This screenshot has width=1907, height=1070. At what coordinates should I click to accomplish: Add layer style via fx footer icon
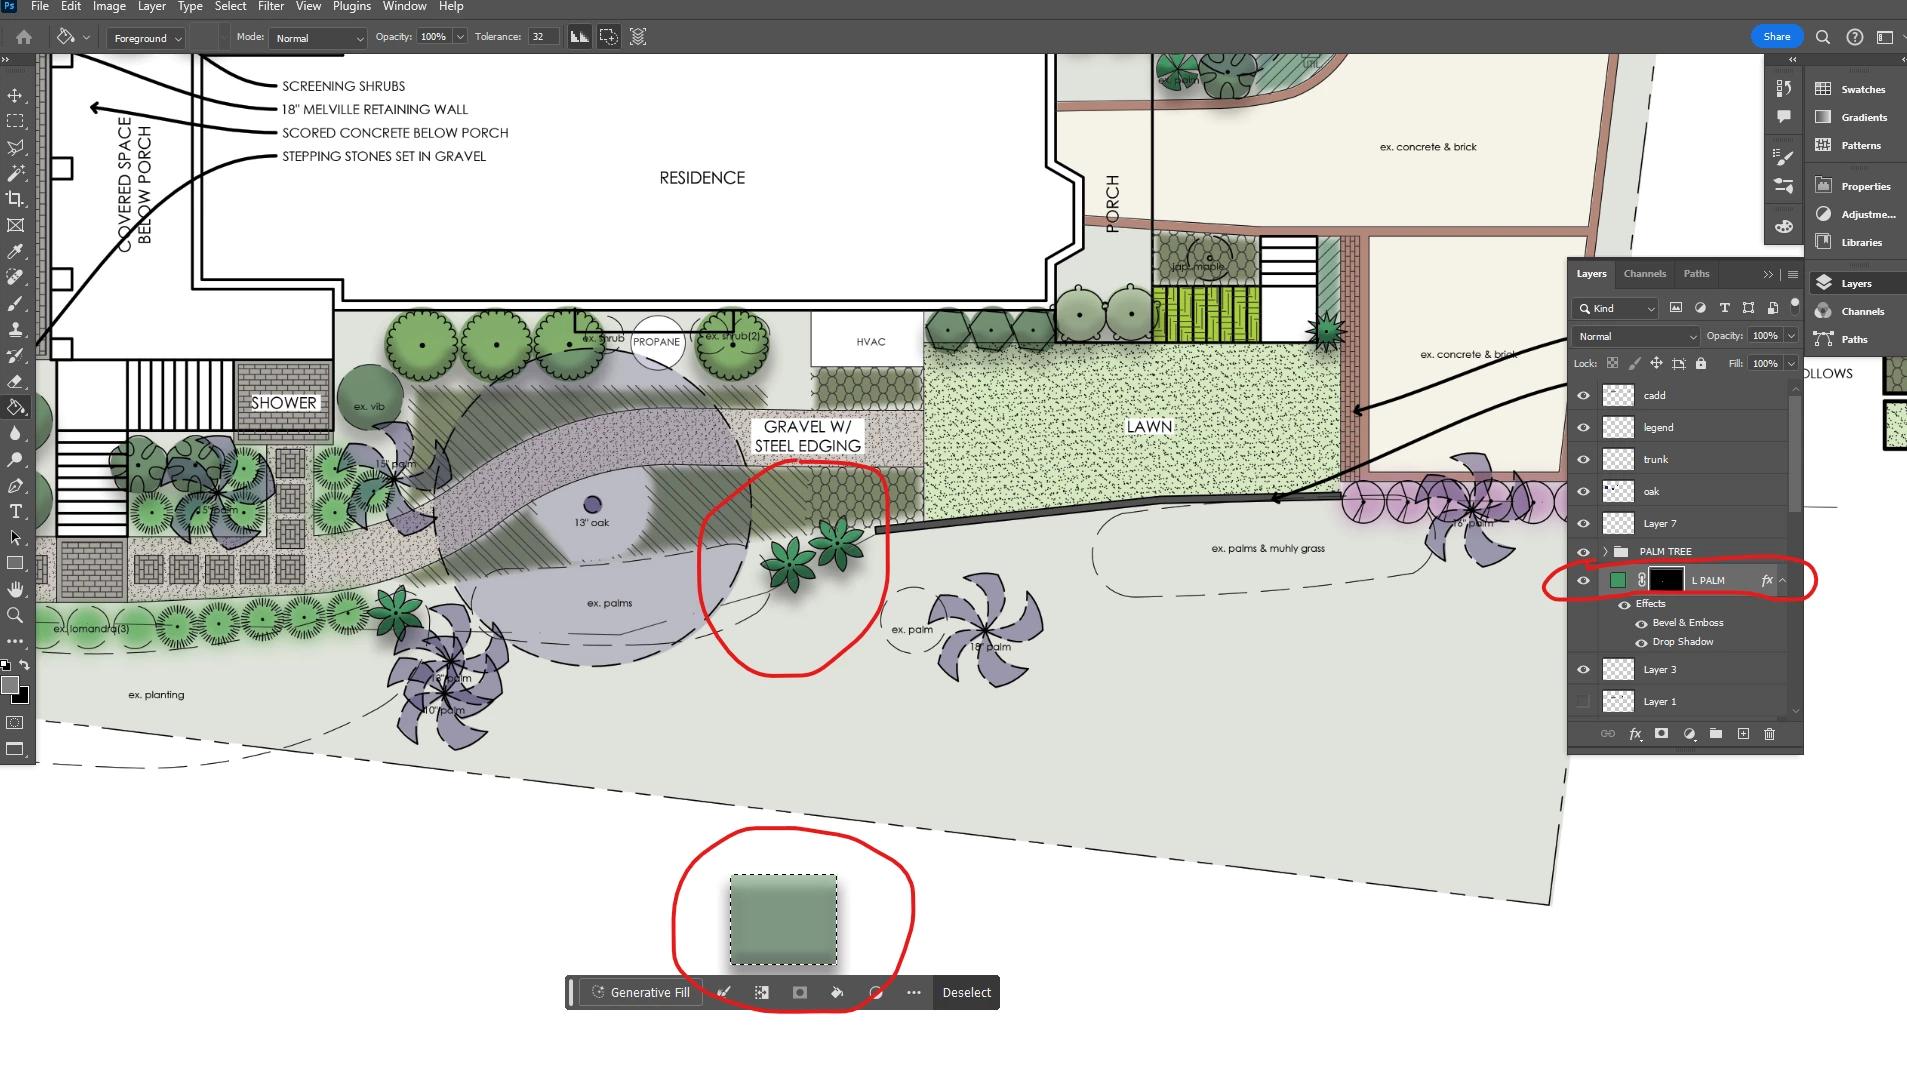(x=1635, y=734)
